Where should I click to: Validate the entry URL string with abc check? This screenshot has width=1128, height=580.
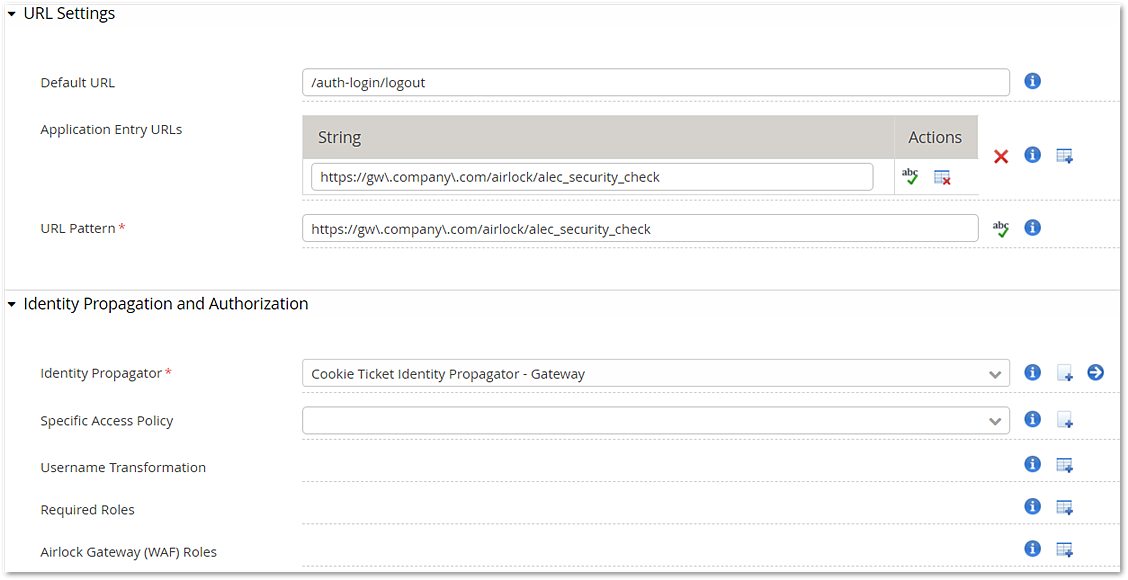(x=910, y=176)
